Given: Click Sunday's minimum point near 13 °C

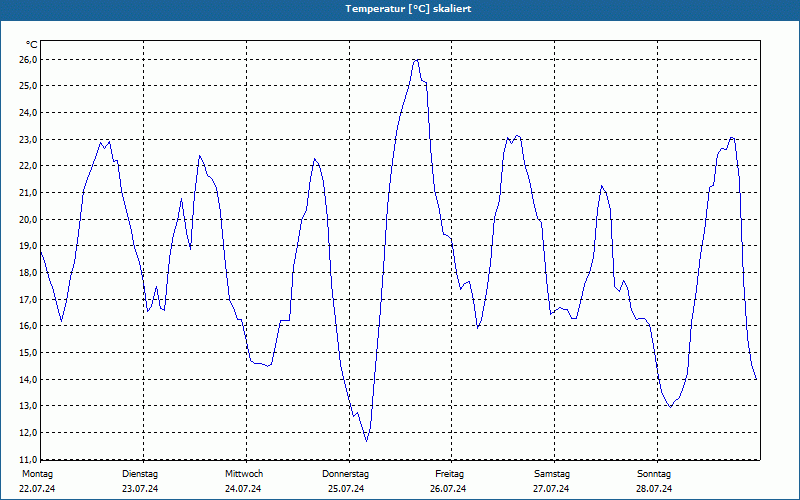Looking at the screenshot, I should [x=670, y=407].
